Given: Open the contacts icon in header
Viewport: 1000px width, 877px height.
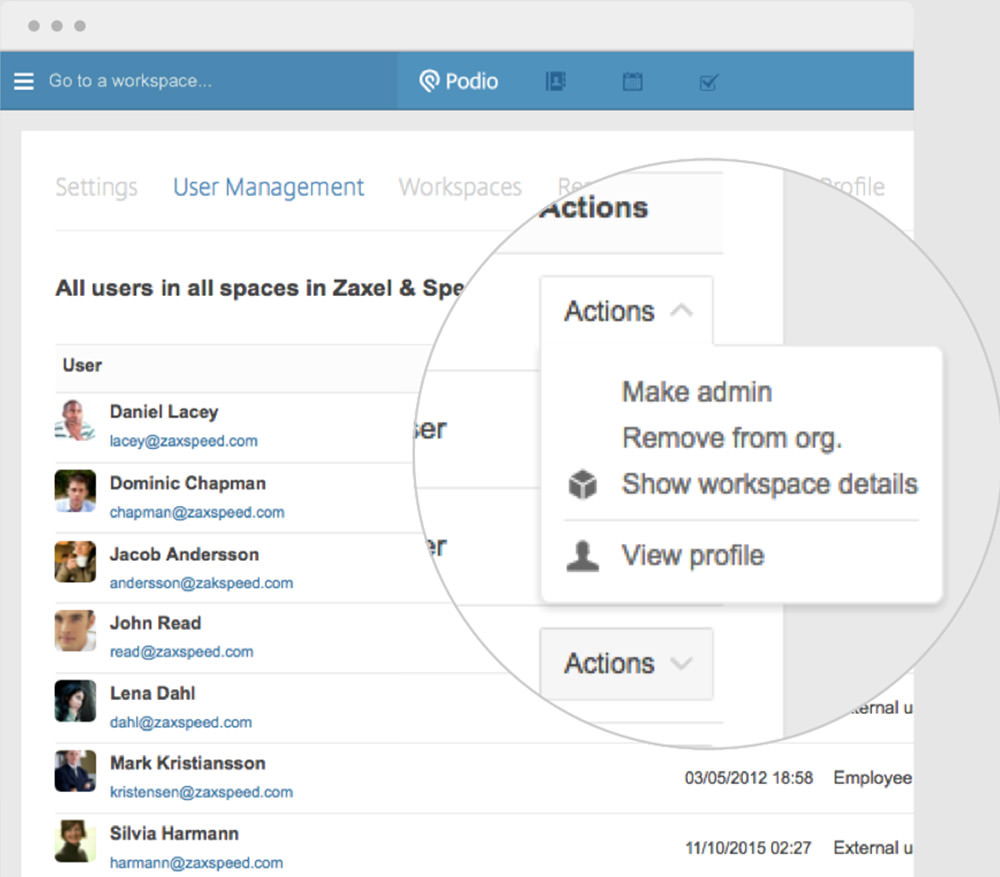Looking at the screenshot, I should [x=555, y=81].
